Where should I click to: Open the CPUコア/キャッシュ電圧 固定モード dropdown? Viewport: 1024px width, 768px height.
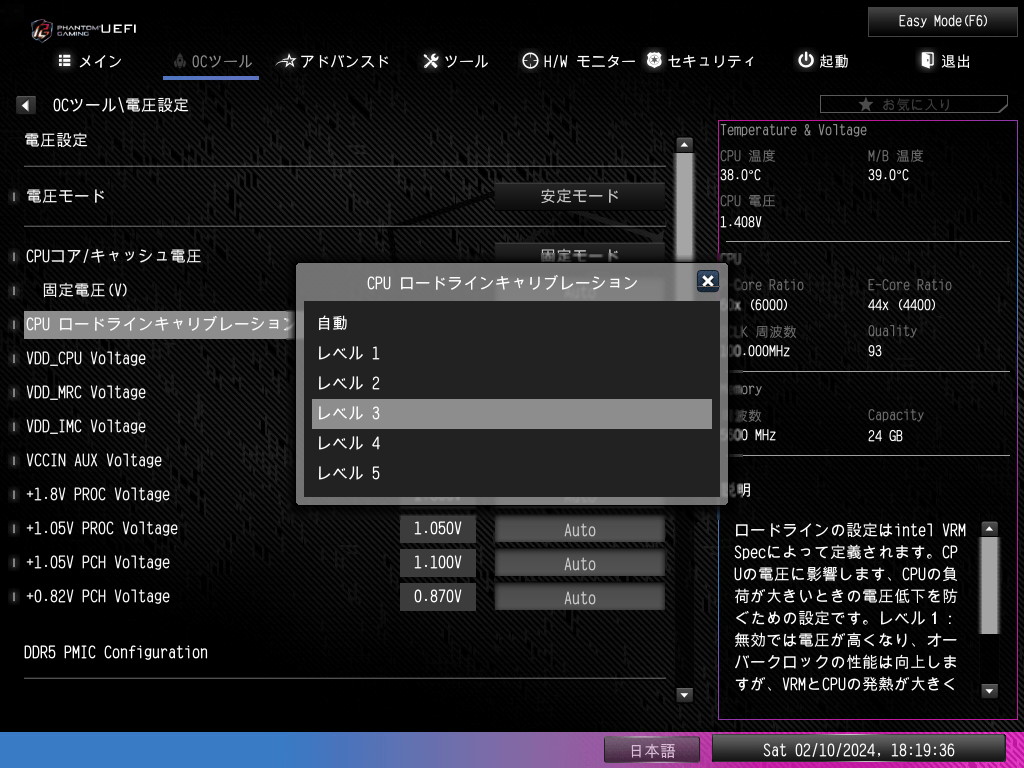tap(579, 253)
